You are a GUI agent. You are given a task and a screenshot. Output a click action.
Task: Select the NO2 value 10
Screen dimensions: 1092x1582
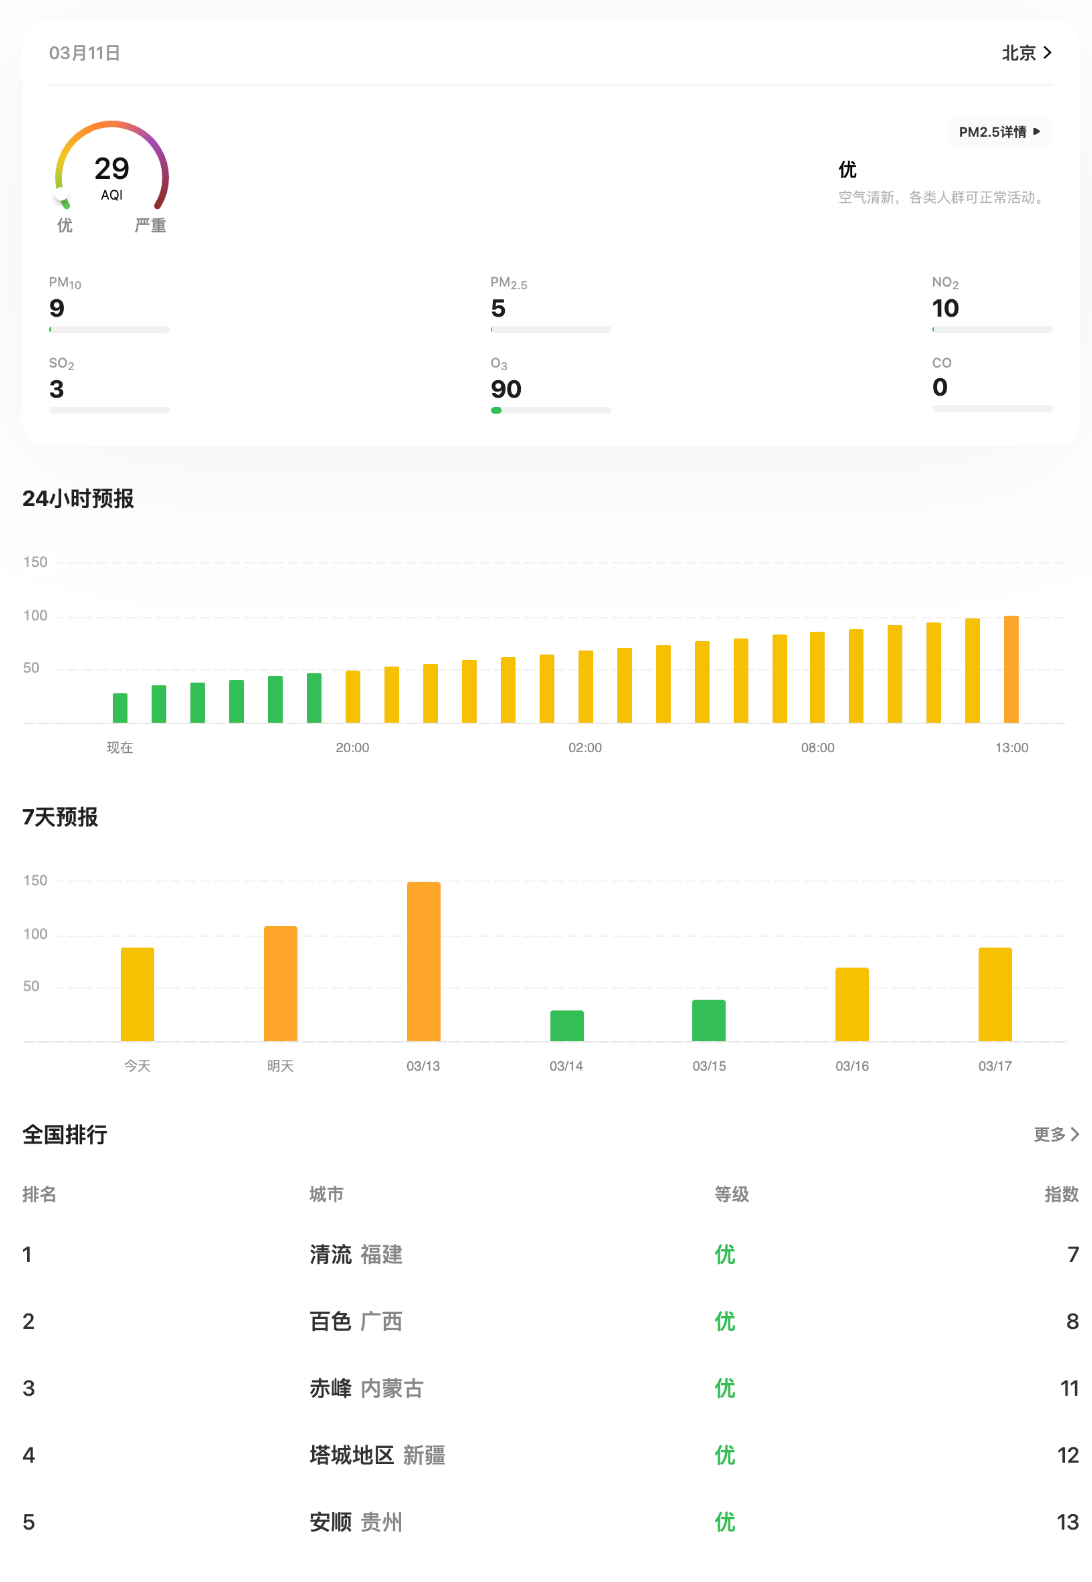[945, 309]
